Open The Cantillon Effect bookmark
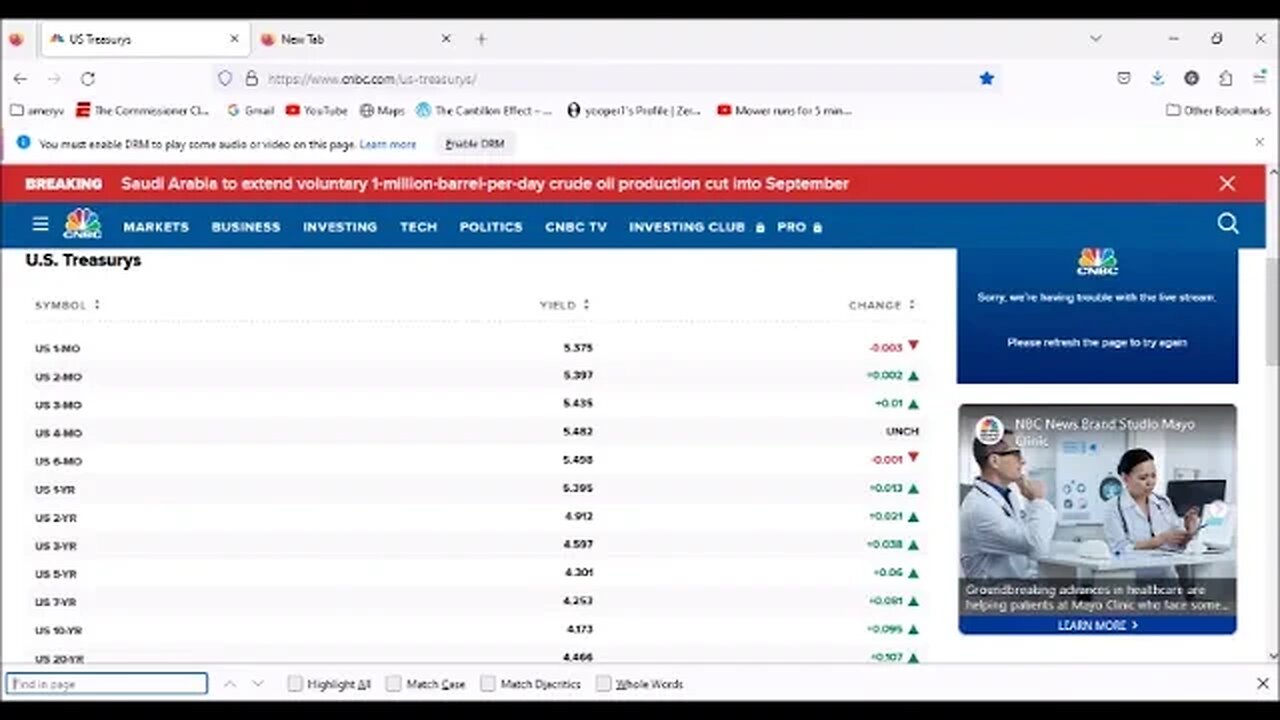The height and width of the screenshot is (720, 1280). click(484, 110)
